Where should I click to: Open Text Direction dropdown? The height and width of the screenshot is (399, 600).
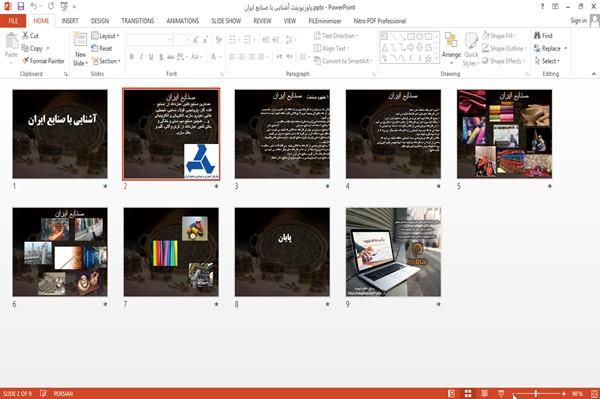336,36
